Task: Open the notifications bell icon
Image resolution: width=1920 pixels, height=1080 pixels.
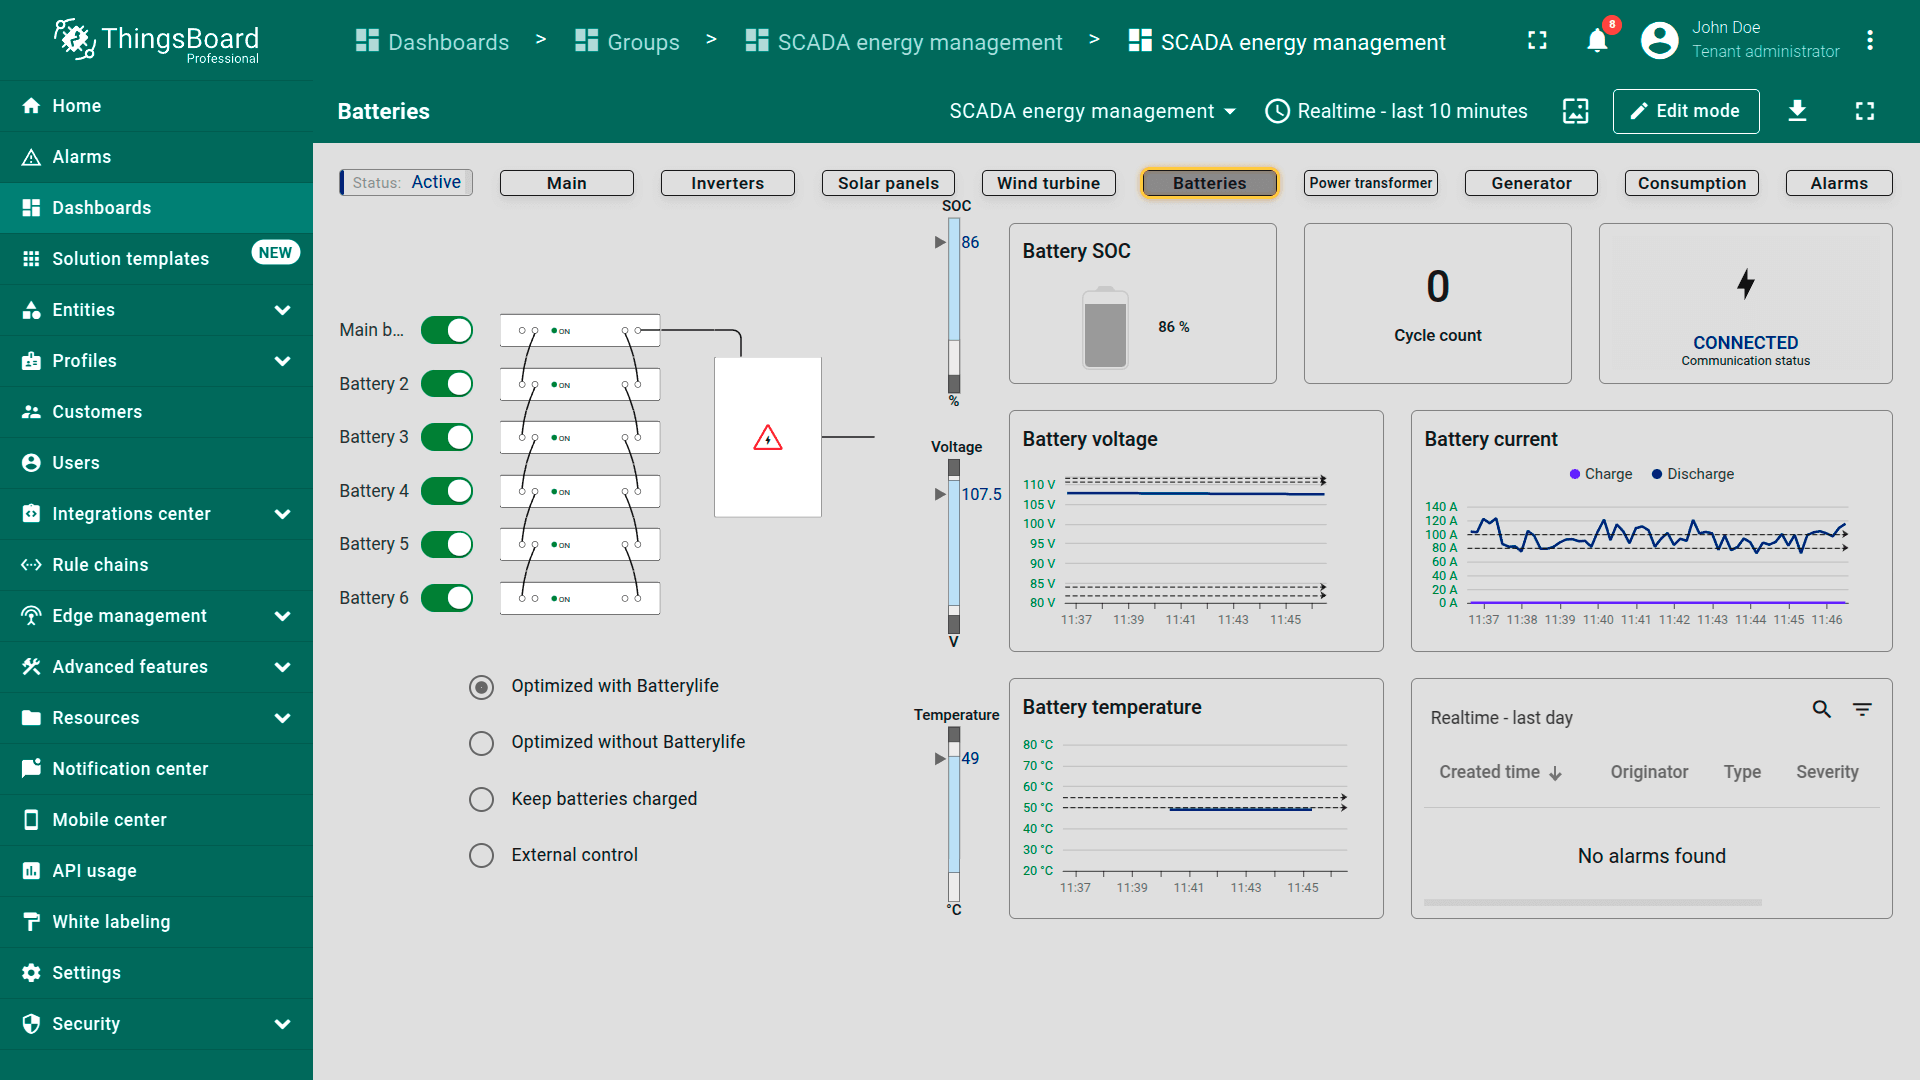Action: (x=1597, y=41)
